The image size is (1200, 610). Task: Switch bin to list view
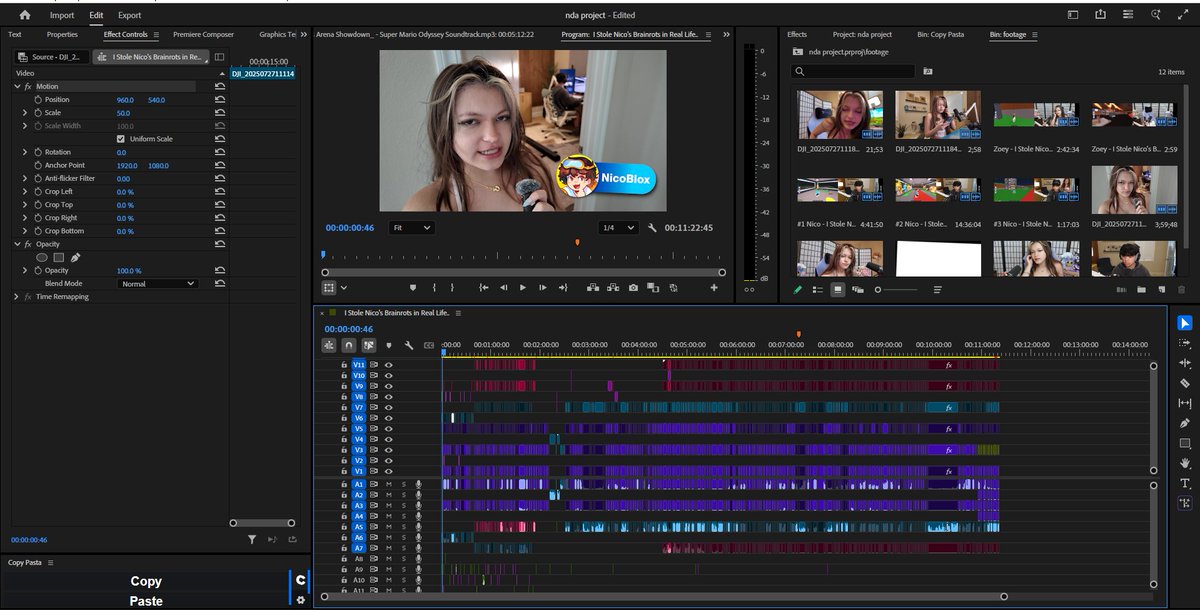pos(817,290)
